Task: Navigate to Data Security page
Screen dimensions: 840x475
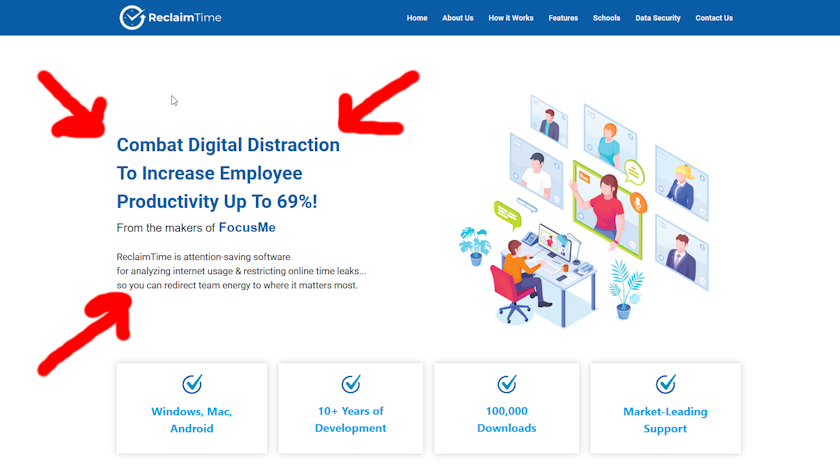Action: pyautogui.click(x=658, y=18)
